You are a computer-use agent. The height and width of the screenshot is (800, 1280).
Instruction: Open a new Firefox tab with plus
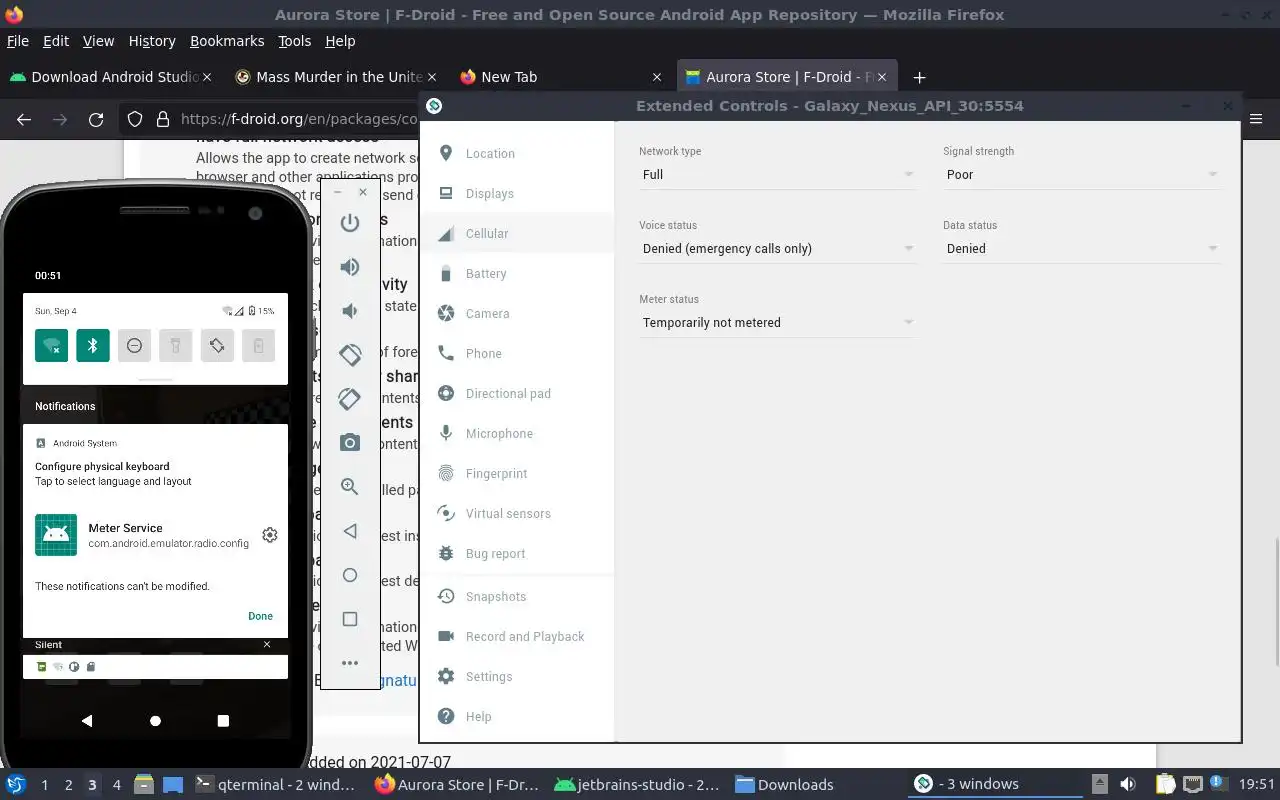click(919, 77)
